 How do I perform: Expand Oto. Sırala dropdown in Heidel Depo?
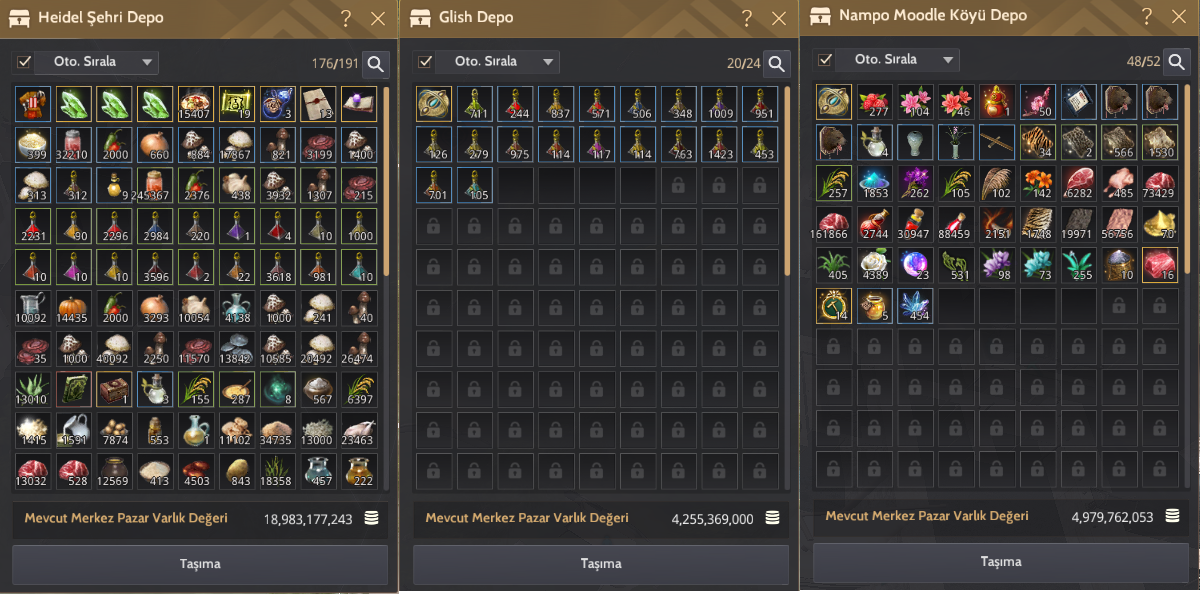(97, 62)
